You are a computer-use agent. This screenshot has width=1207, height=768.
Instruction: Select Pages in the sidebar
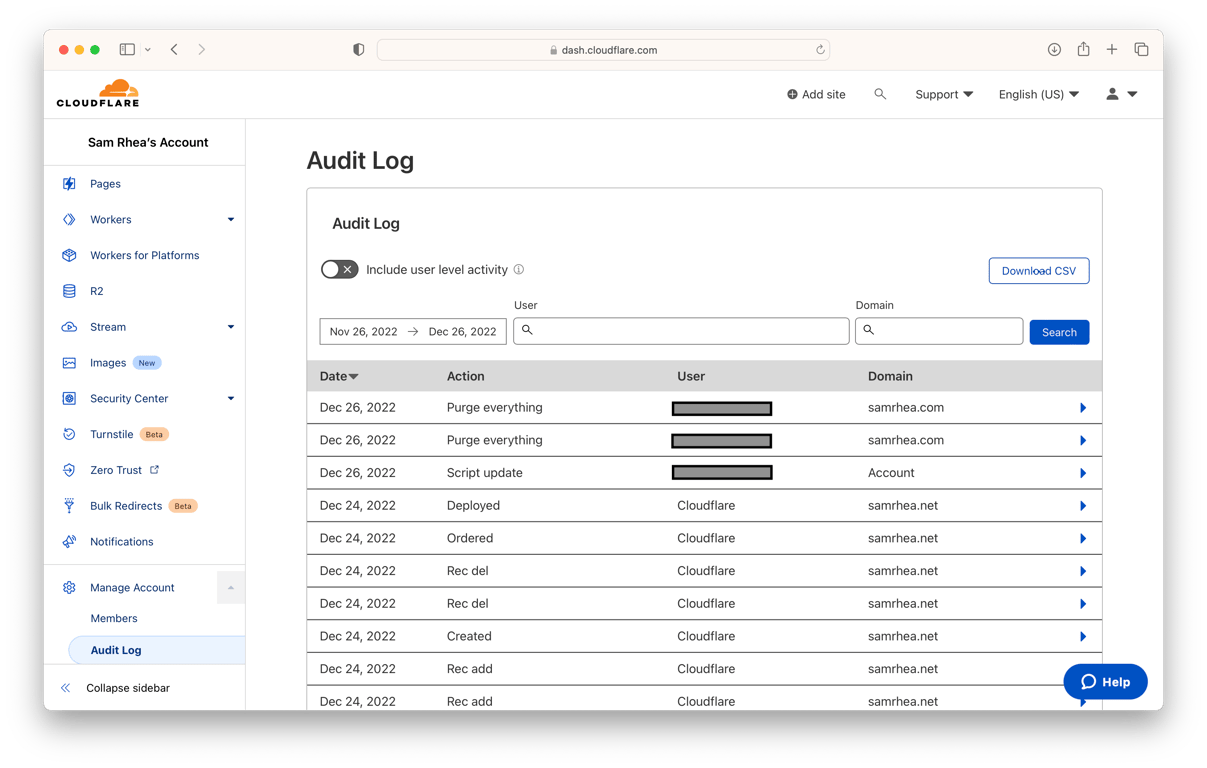[68, 184]
